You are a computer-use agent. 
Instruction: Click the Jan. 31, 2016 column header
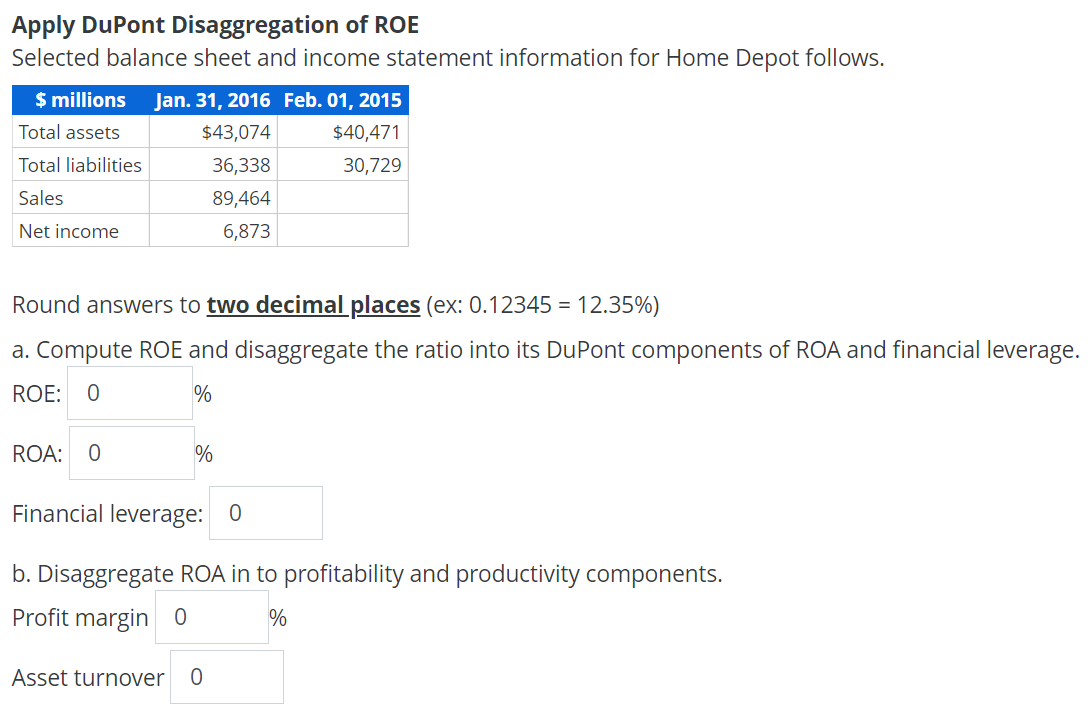point(213,99)
